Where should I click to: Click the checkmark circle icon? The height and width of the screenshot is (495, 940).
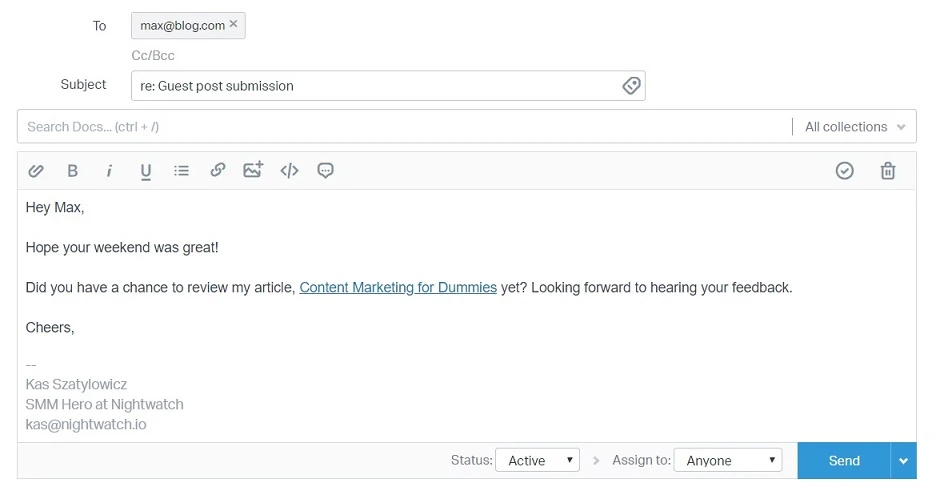(x=845, y=171)
